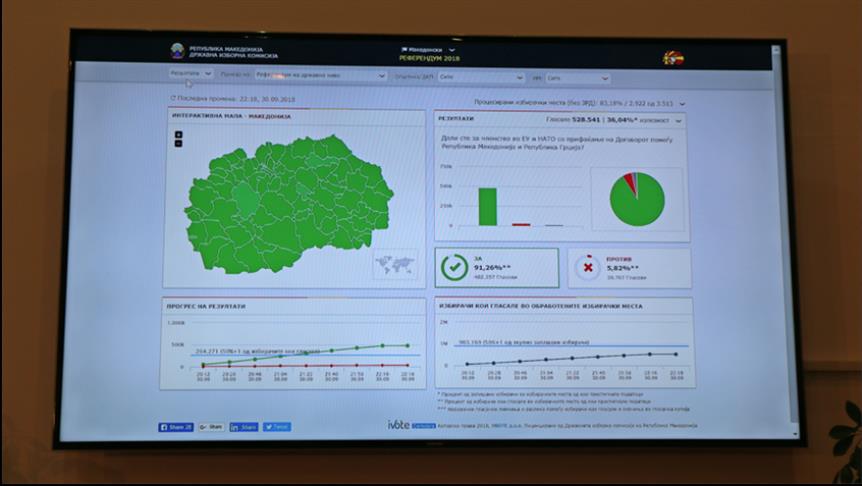Click the tall green bar in results chart
Screen dimensions: 862x486
click(x=487, y=207)
